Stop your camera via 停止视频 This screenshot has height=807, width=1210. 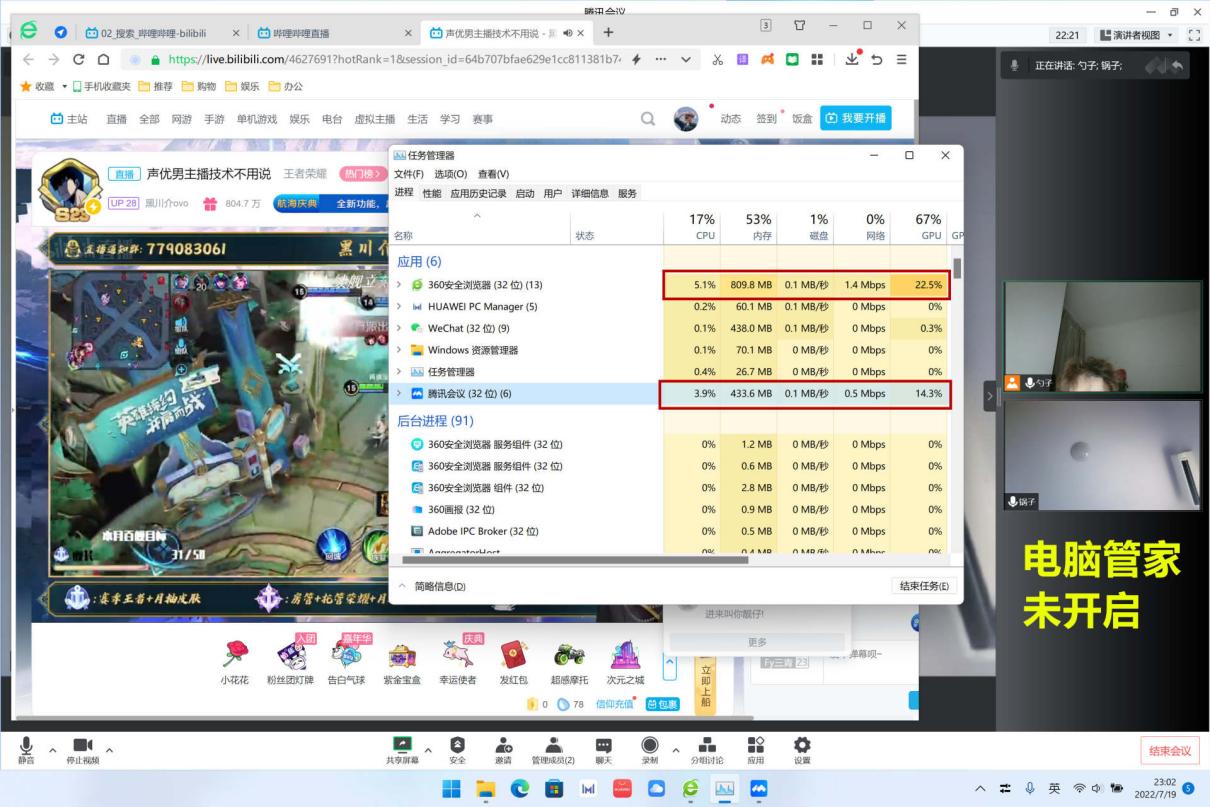pyautogui.click(x=83, y=747)
